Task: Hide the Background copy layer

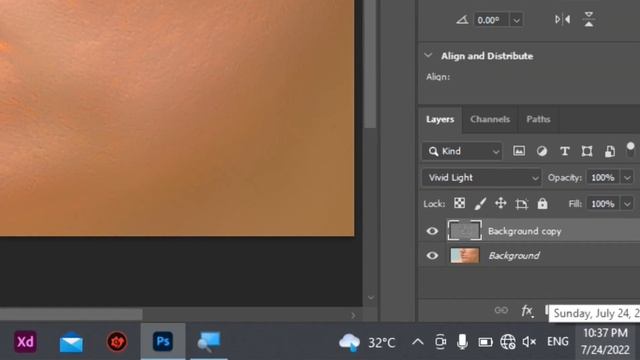Action: 432,231
